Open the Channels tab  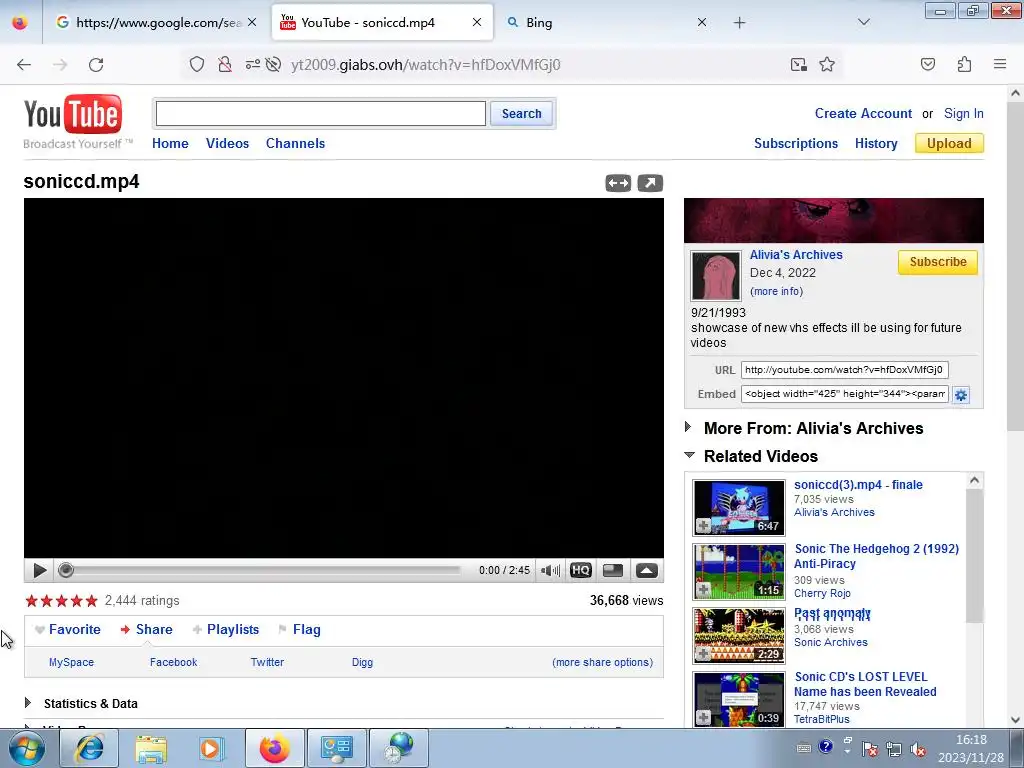(295, 144)
